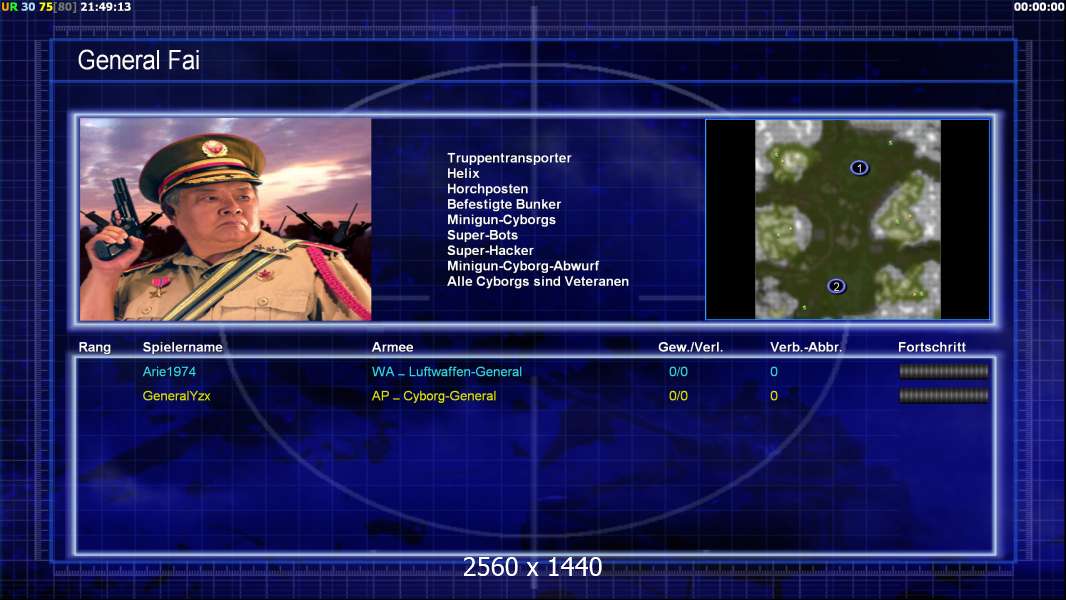Click Horchposten in the ability list
This screenshot has height=600, width=1066.
[487, 189]
